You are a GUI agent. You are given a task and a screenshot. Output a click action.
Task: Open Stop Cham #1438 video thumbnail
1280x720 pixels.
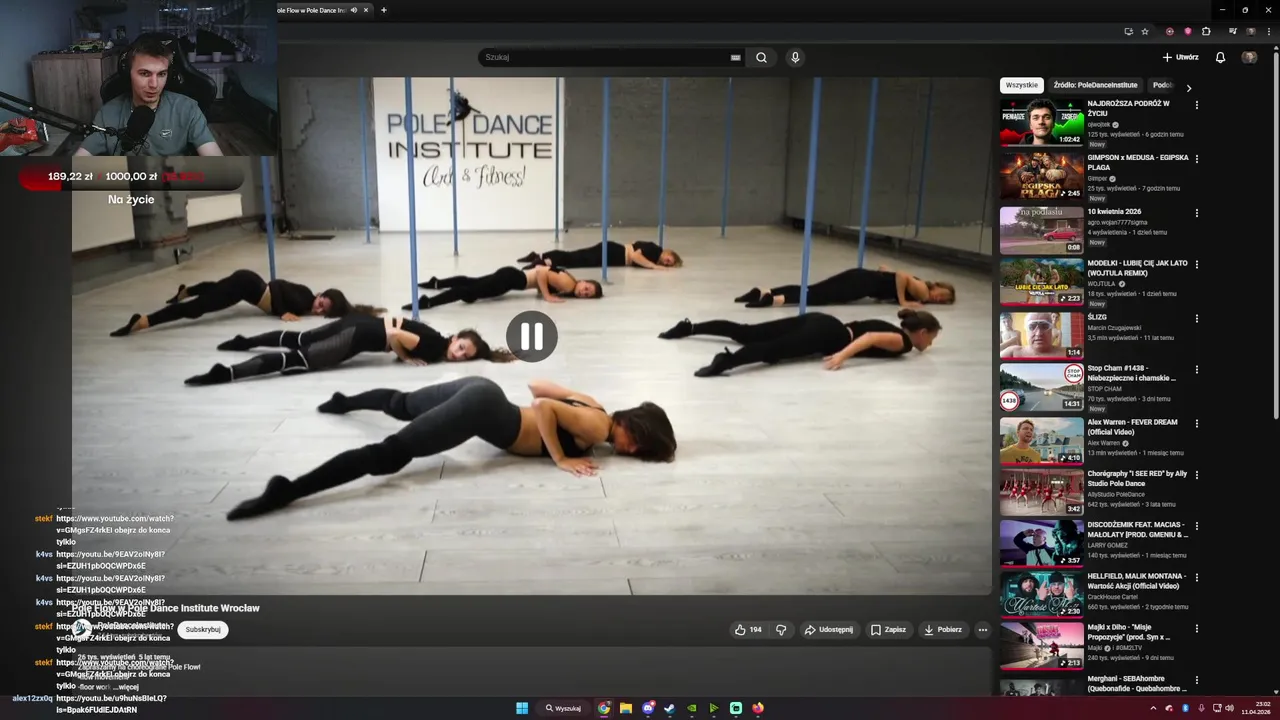(x=1041, y=388)
